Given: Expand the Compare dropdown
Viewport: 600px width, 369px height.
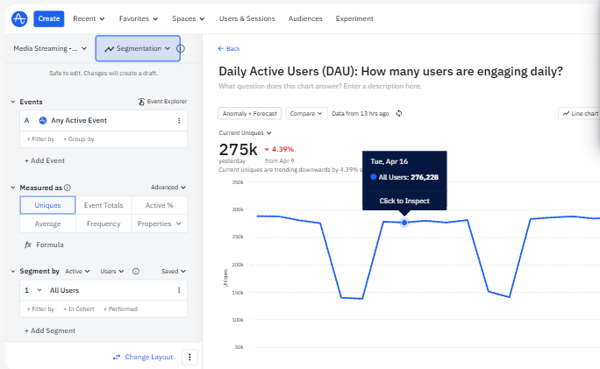Looking at the screenshot, I should 306,113.
